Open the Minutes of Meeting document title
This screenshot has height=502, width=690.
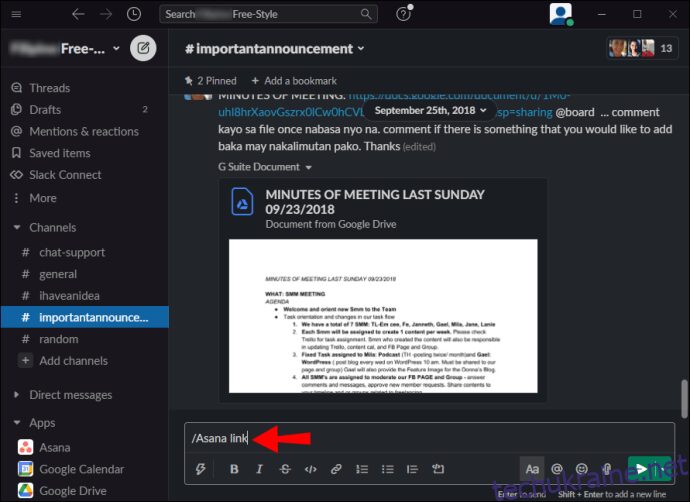pyautogui.click(x=375, y=202)
